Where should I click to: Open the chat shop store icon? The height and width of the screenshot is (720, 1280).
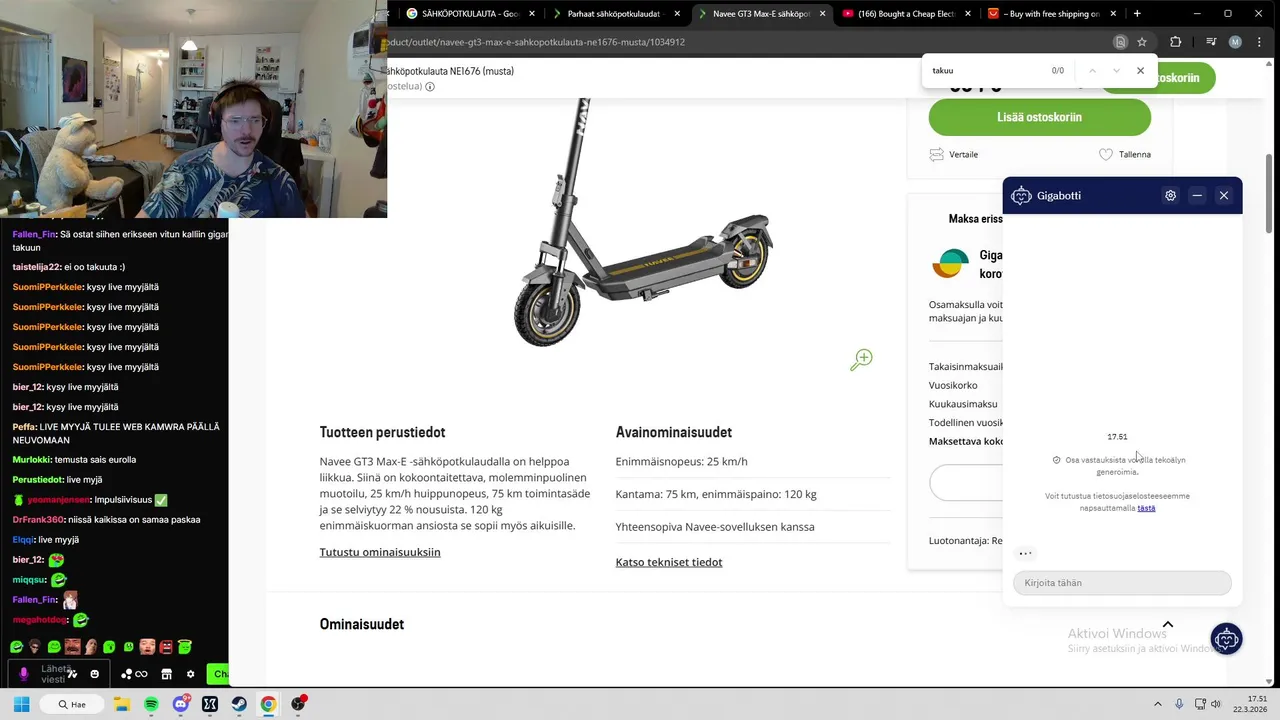pos(166,674)
